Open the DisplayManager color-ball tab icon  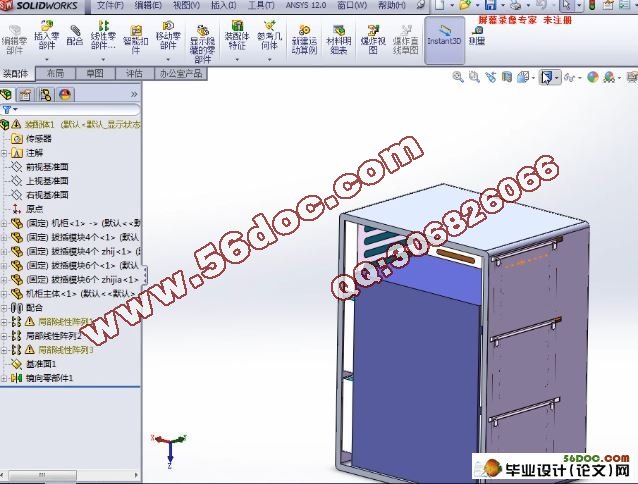65,94
